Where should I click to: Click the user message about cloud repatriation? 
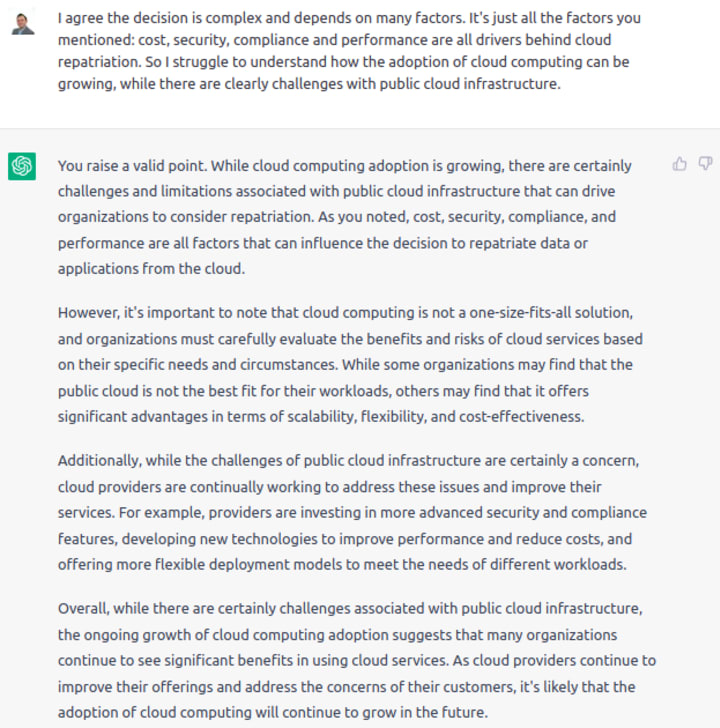[x=349, y=51]
